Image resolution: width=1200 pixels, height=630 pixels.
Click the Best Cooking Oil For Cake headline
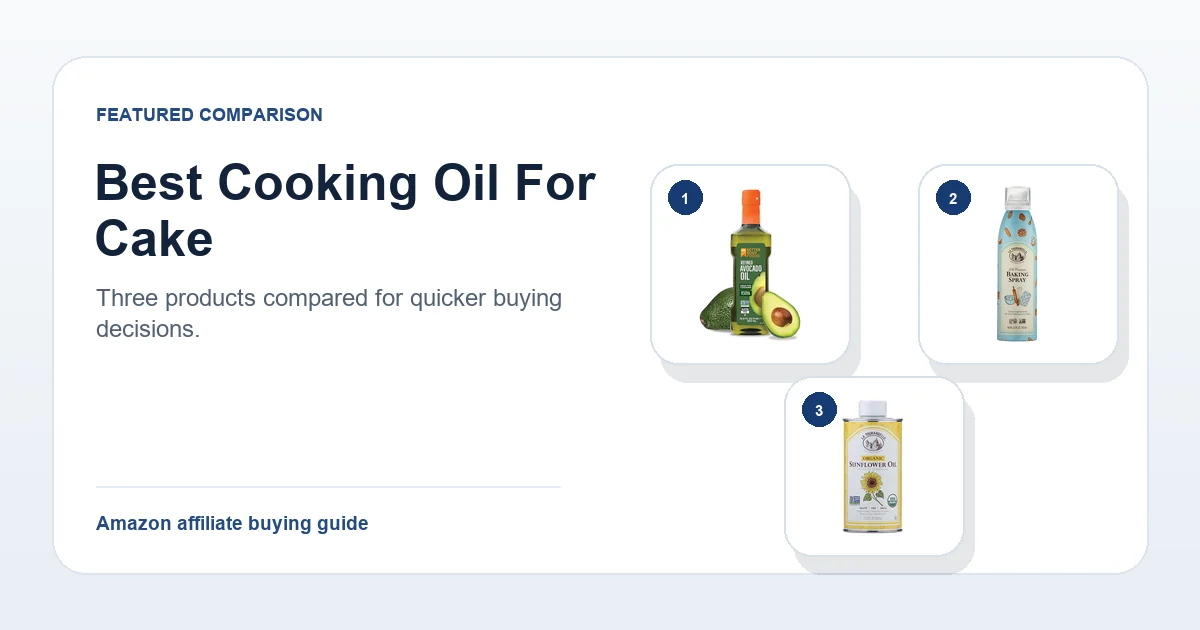coord(345,212)
